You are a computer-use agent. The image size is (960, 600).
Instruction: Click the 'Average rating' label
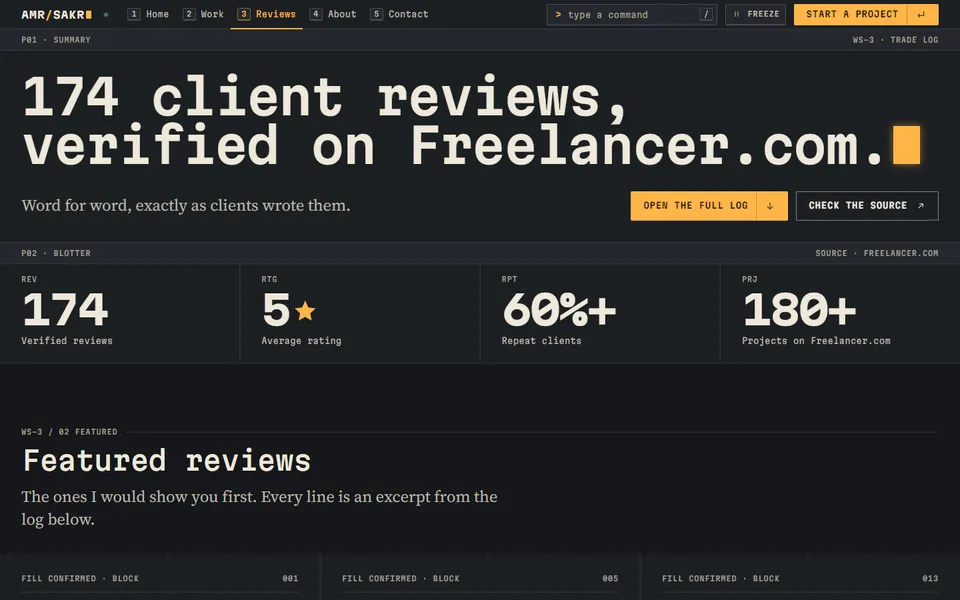[x=301, y=341]
